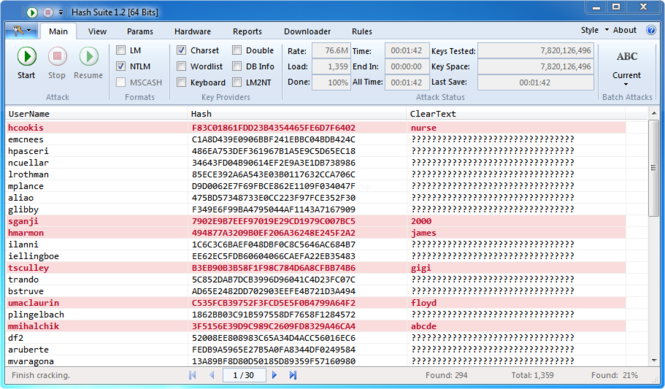Image resolution: width=665 pixels, height=389 pixels.
Task: Click the page number field 1 / 30
Action: 244,375
